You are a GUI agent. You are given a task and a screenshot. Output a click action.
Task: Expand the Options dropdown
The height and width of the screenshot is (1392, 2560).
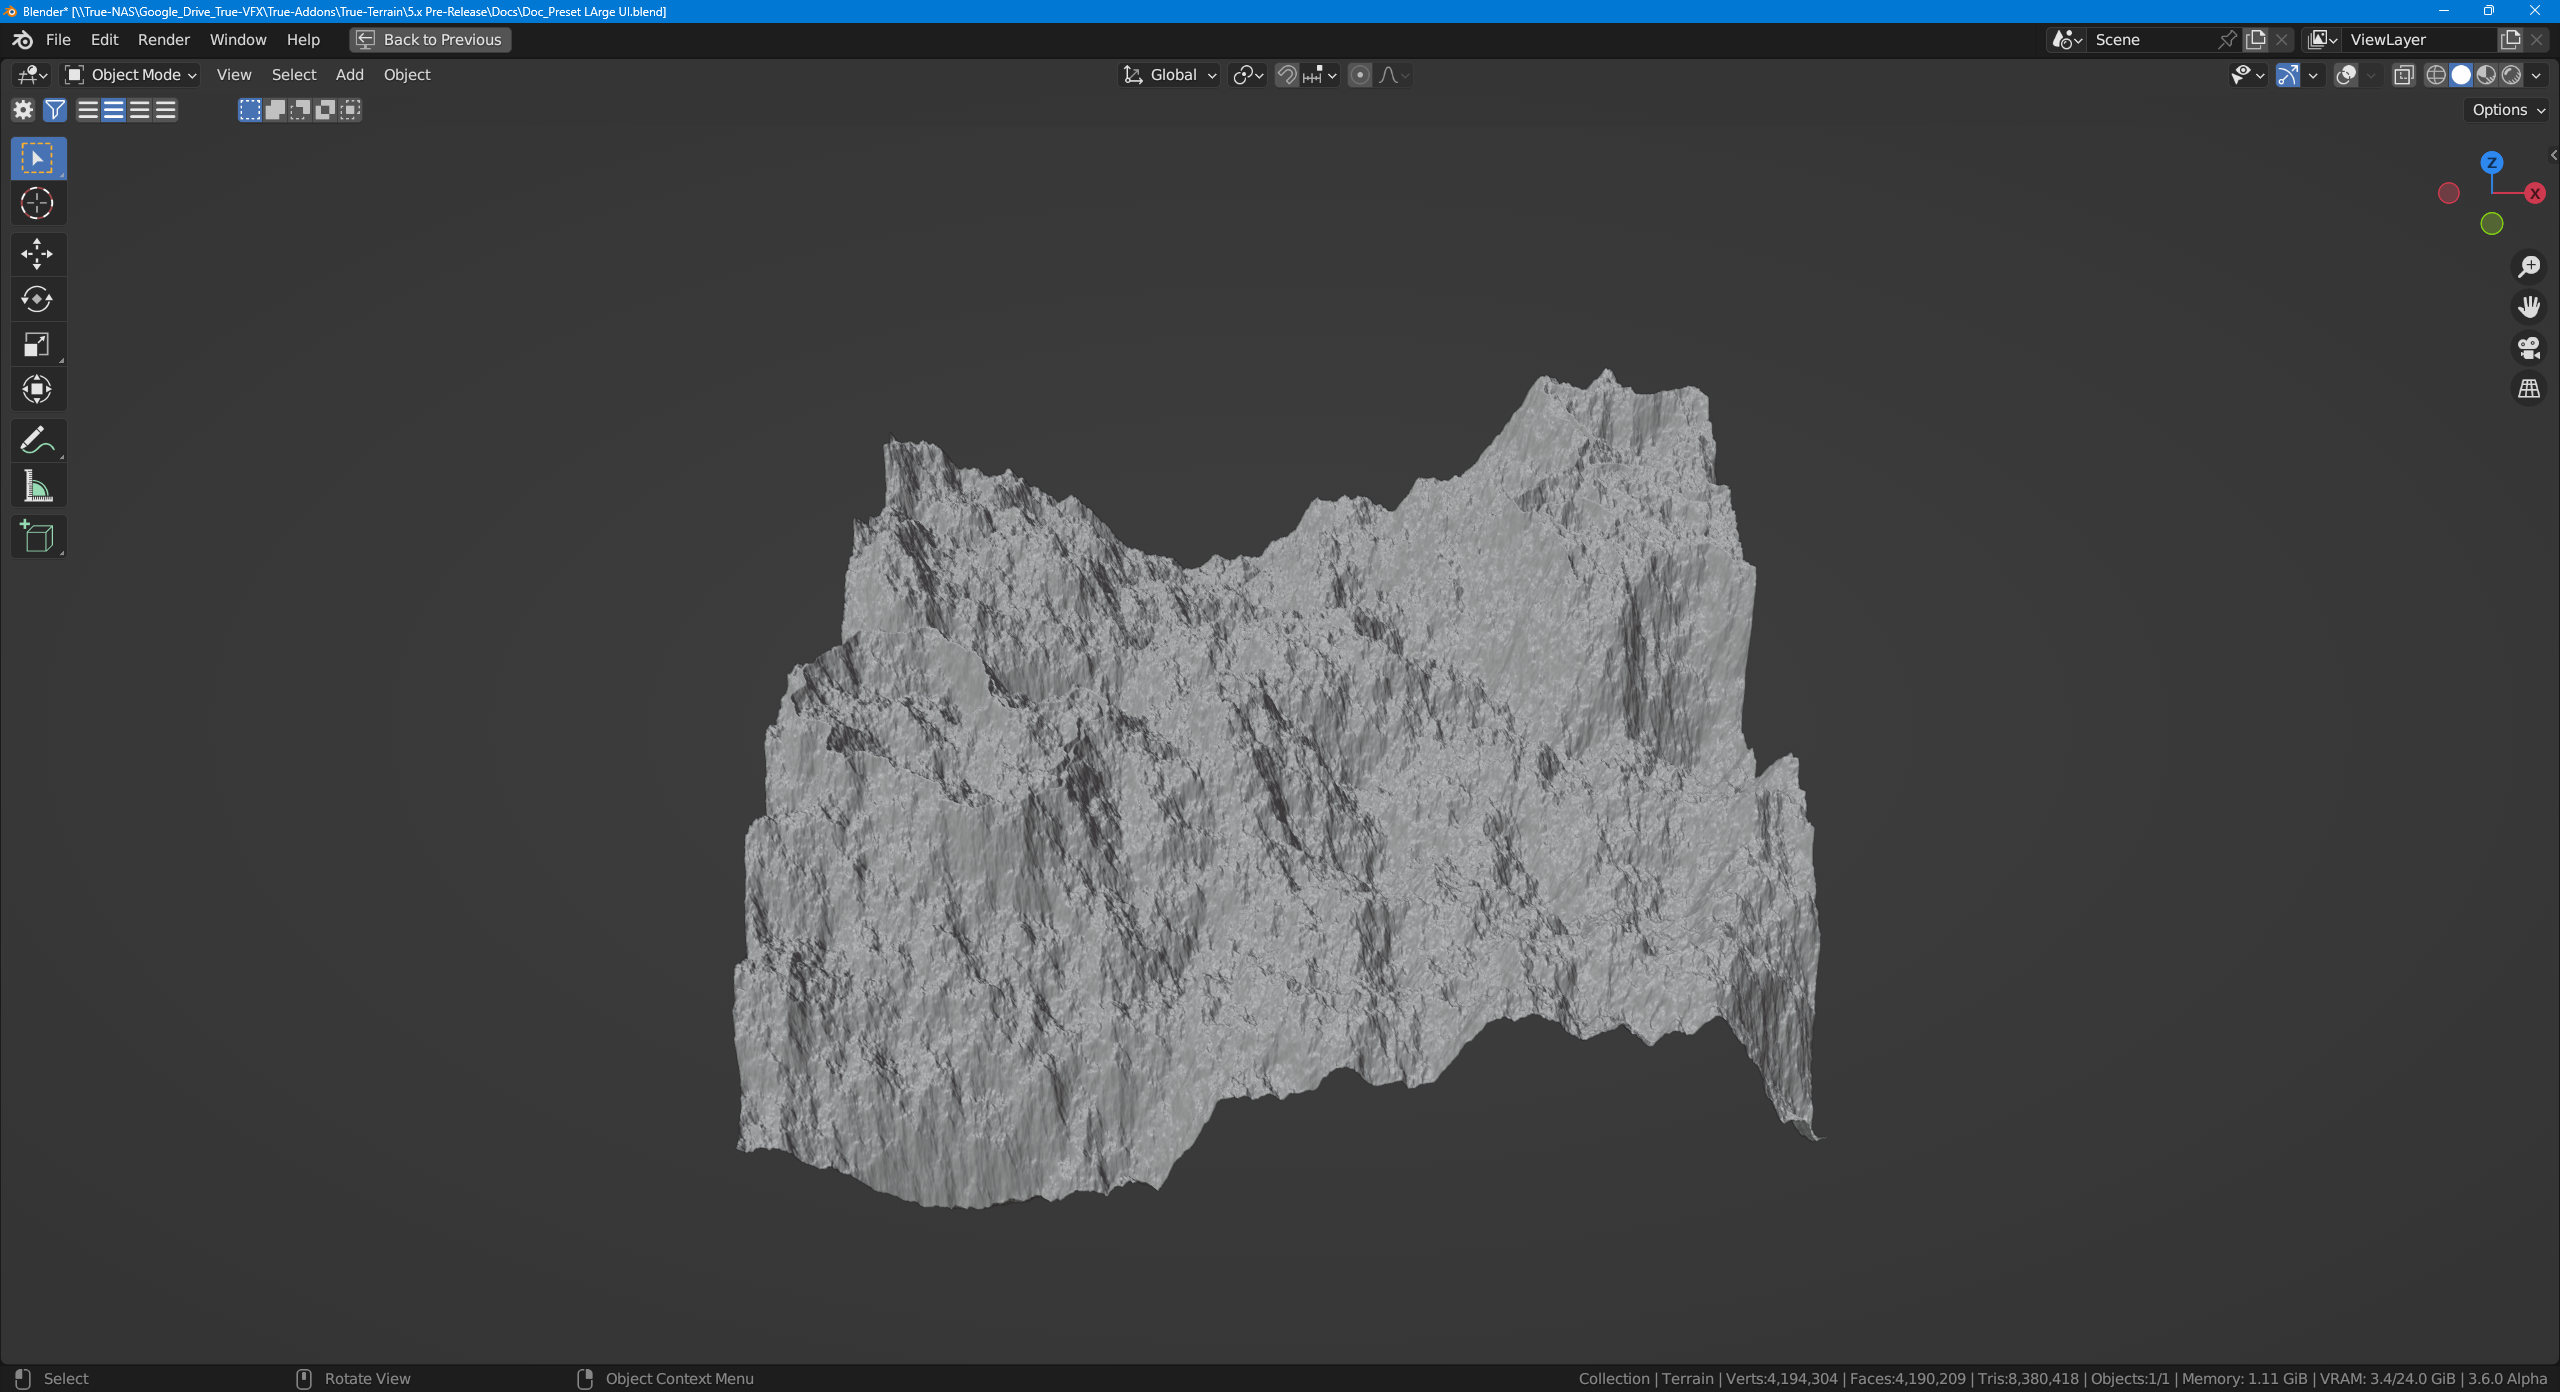point(2508,110)
